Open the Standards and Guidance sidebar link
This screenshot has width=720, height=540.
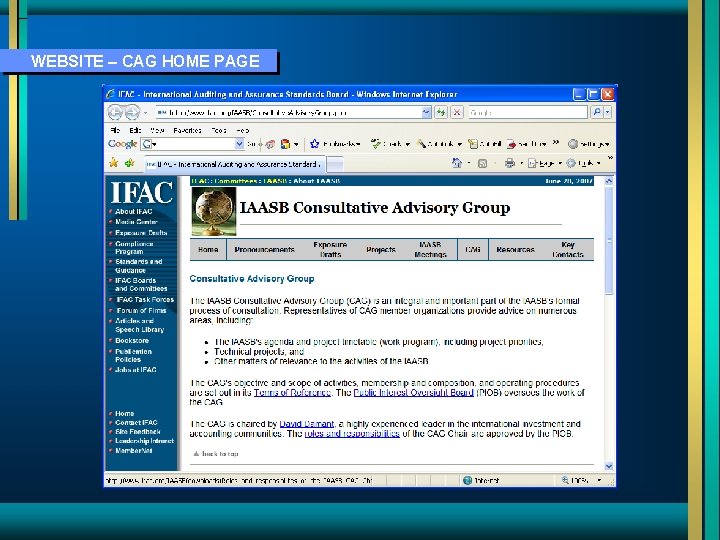click(x=139, y=266)
